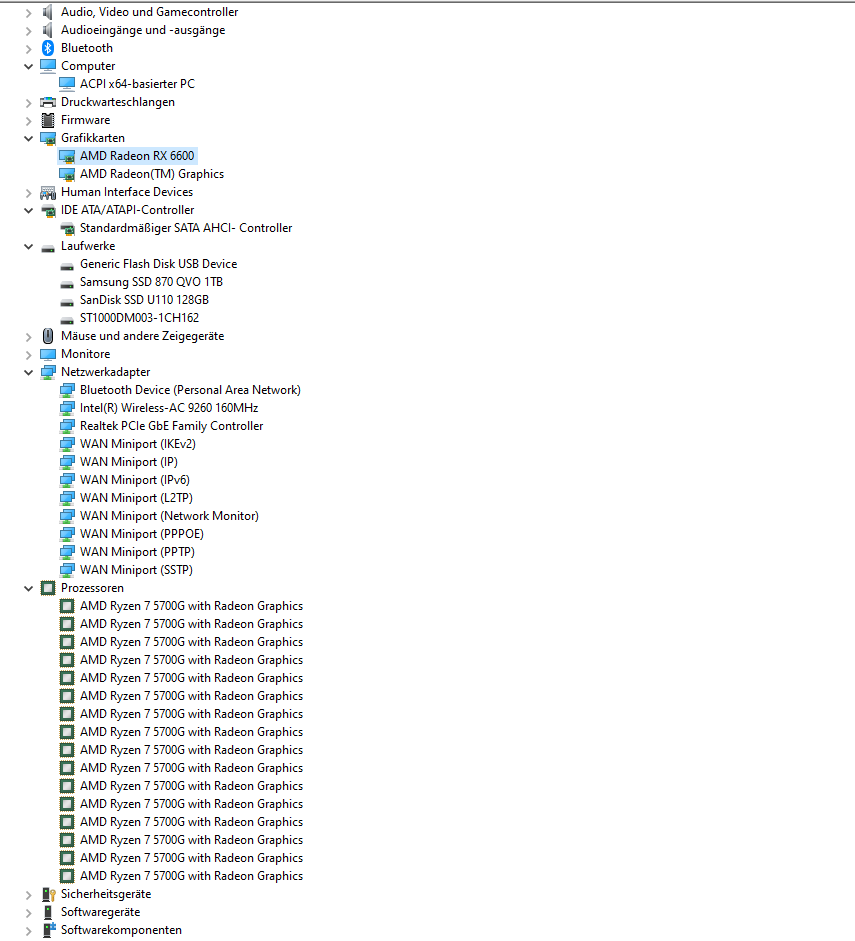Select SanDisk SSD U110 128GB
855x941 pixels.
pos(145,300)
